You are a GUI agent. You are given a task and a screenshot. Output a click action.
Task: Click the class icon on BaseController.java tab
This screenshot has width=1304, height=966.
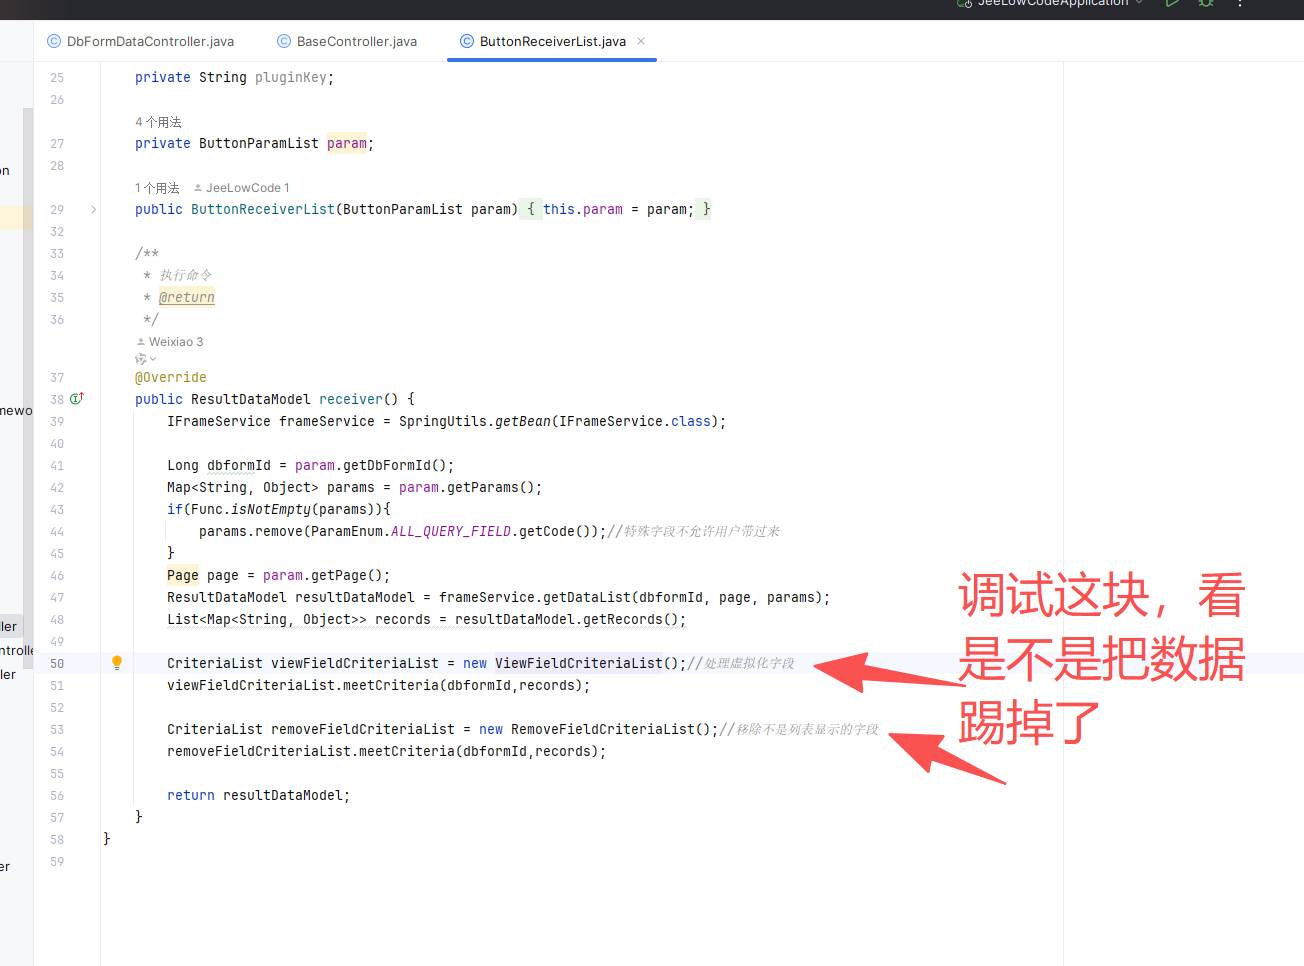point(284,41)
